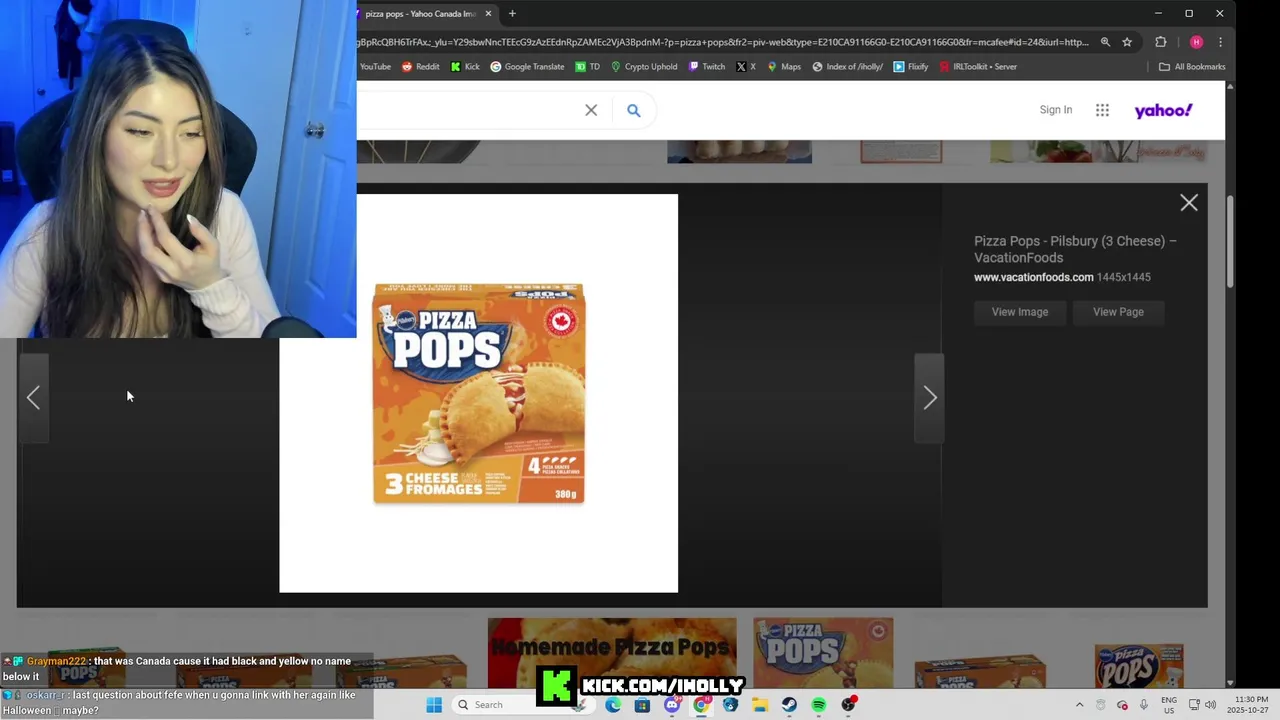Open the volume control in tray
The image size is (1280, 720).
(x=1211, y=705)
